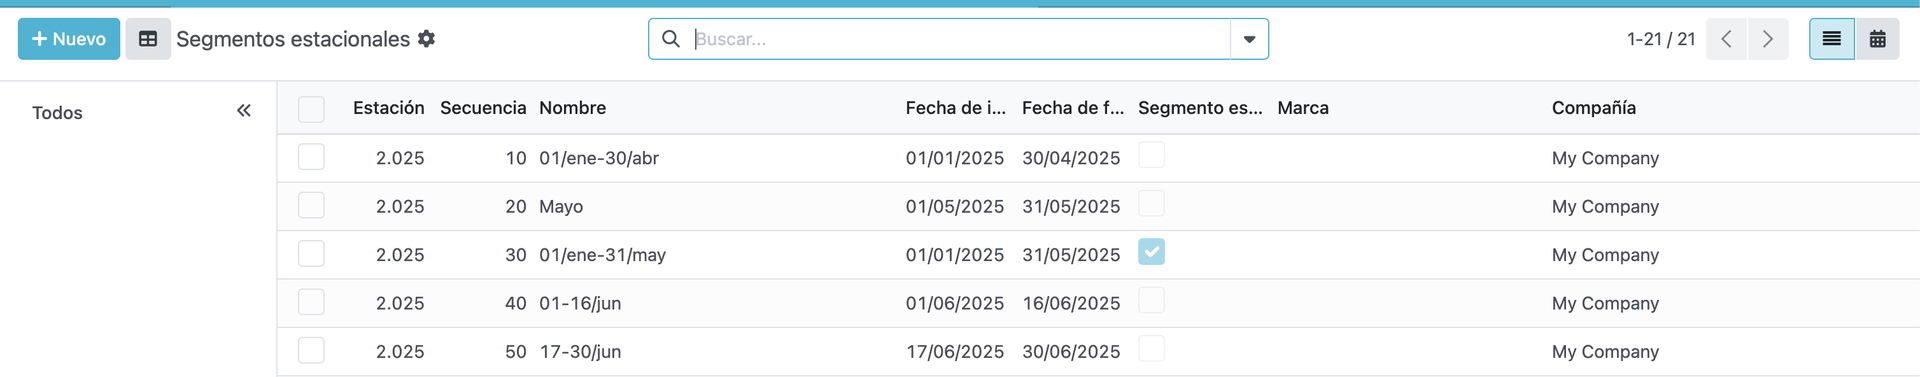
Task: Create a new record with Nuevo
Action: 69,39
